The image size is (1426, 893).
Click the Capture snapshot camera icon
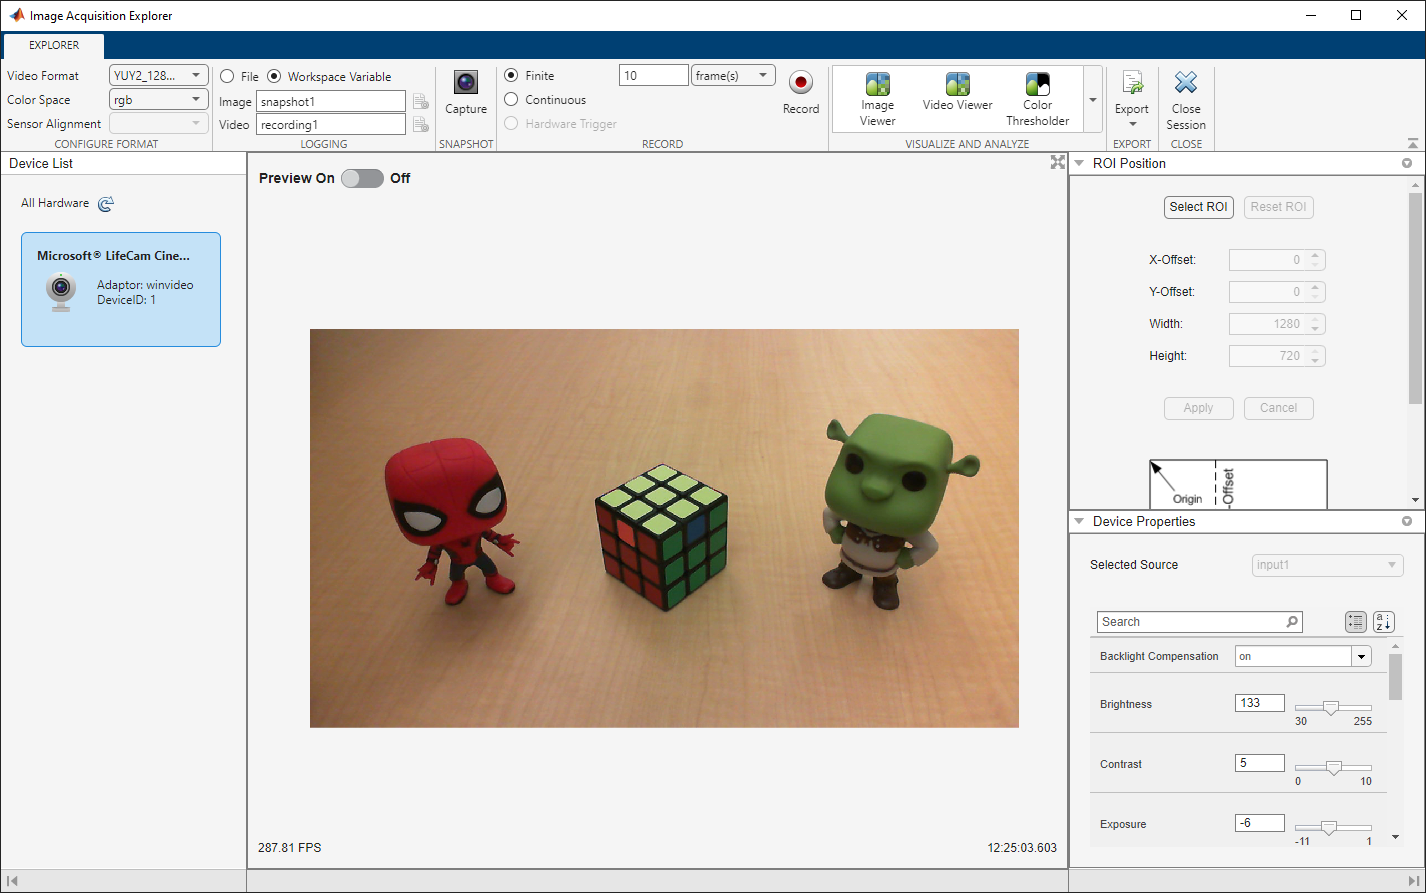pyautogui.click(x=466, y=84)
